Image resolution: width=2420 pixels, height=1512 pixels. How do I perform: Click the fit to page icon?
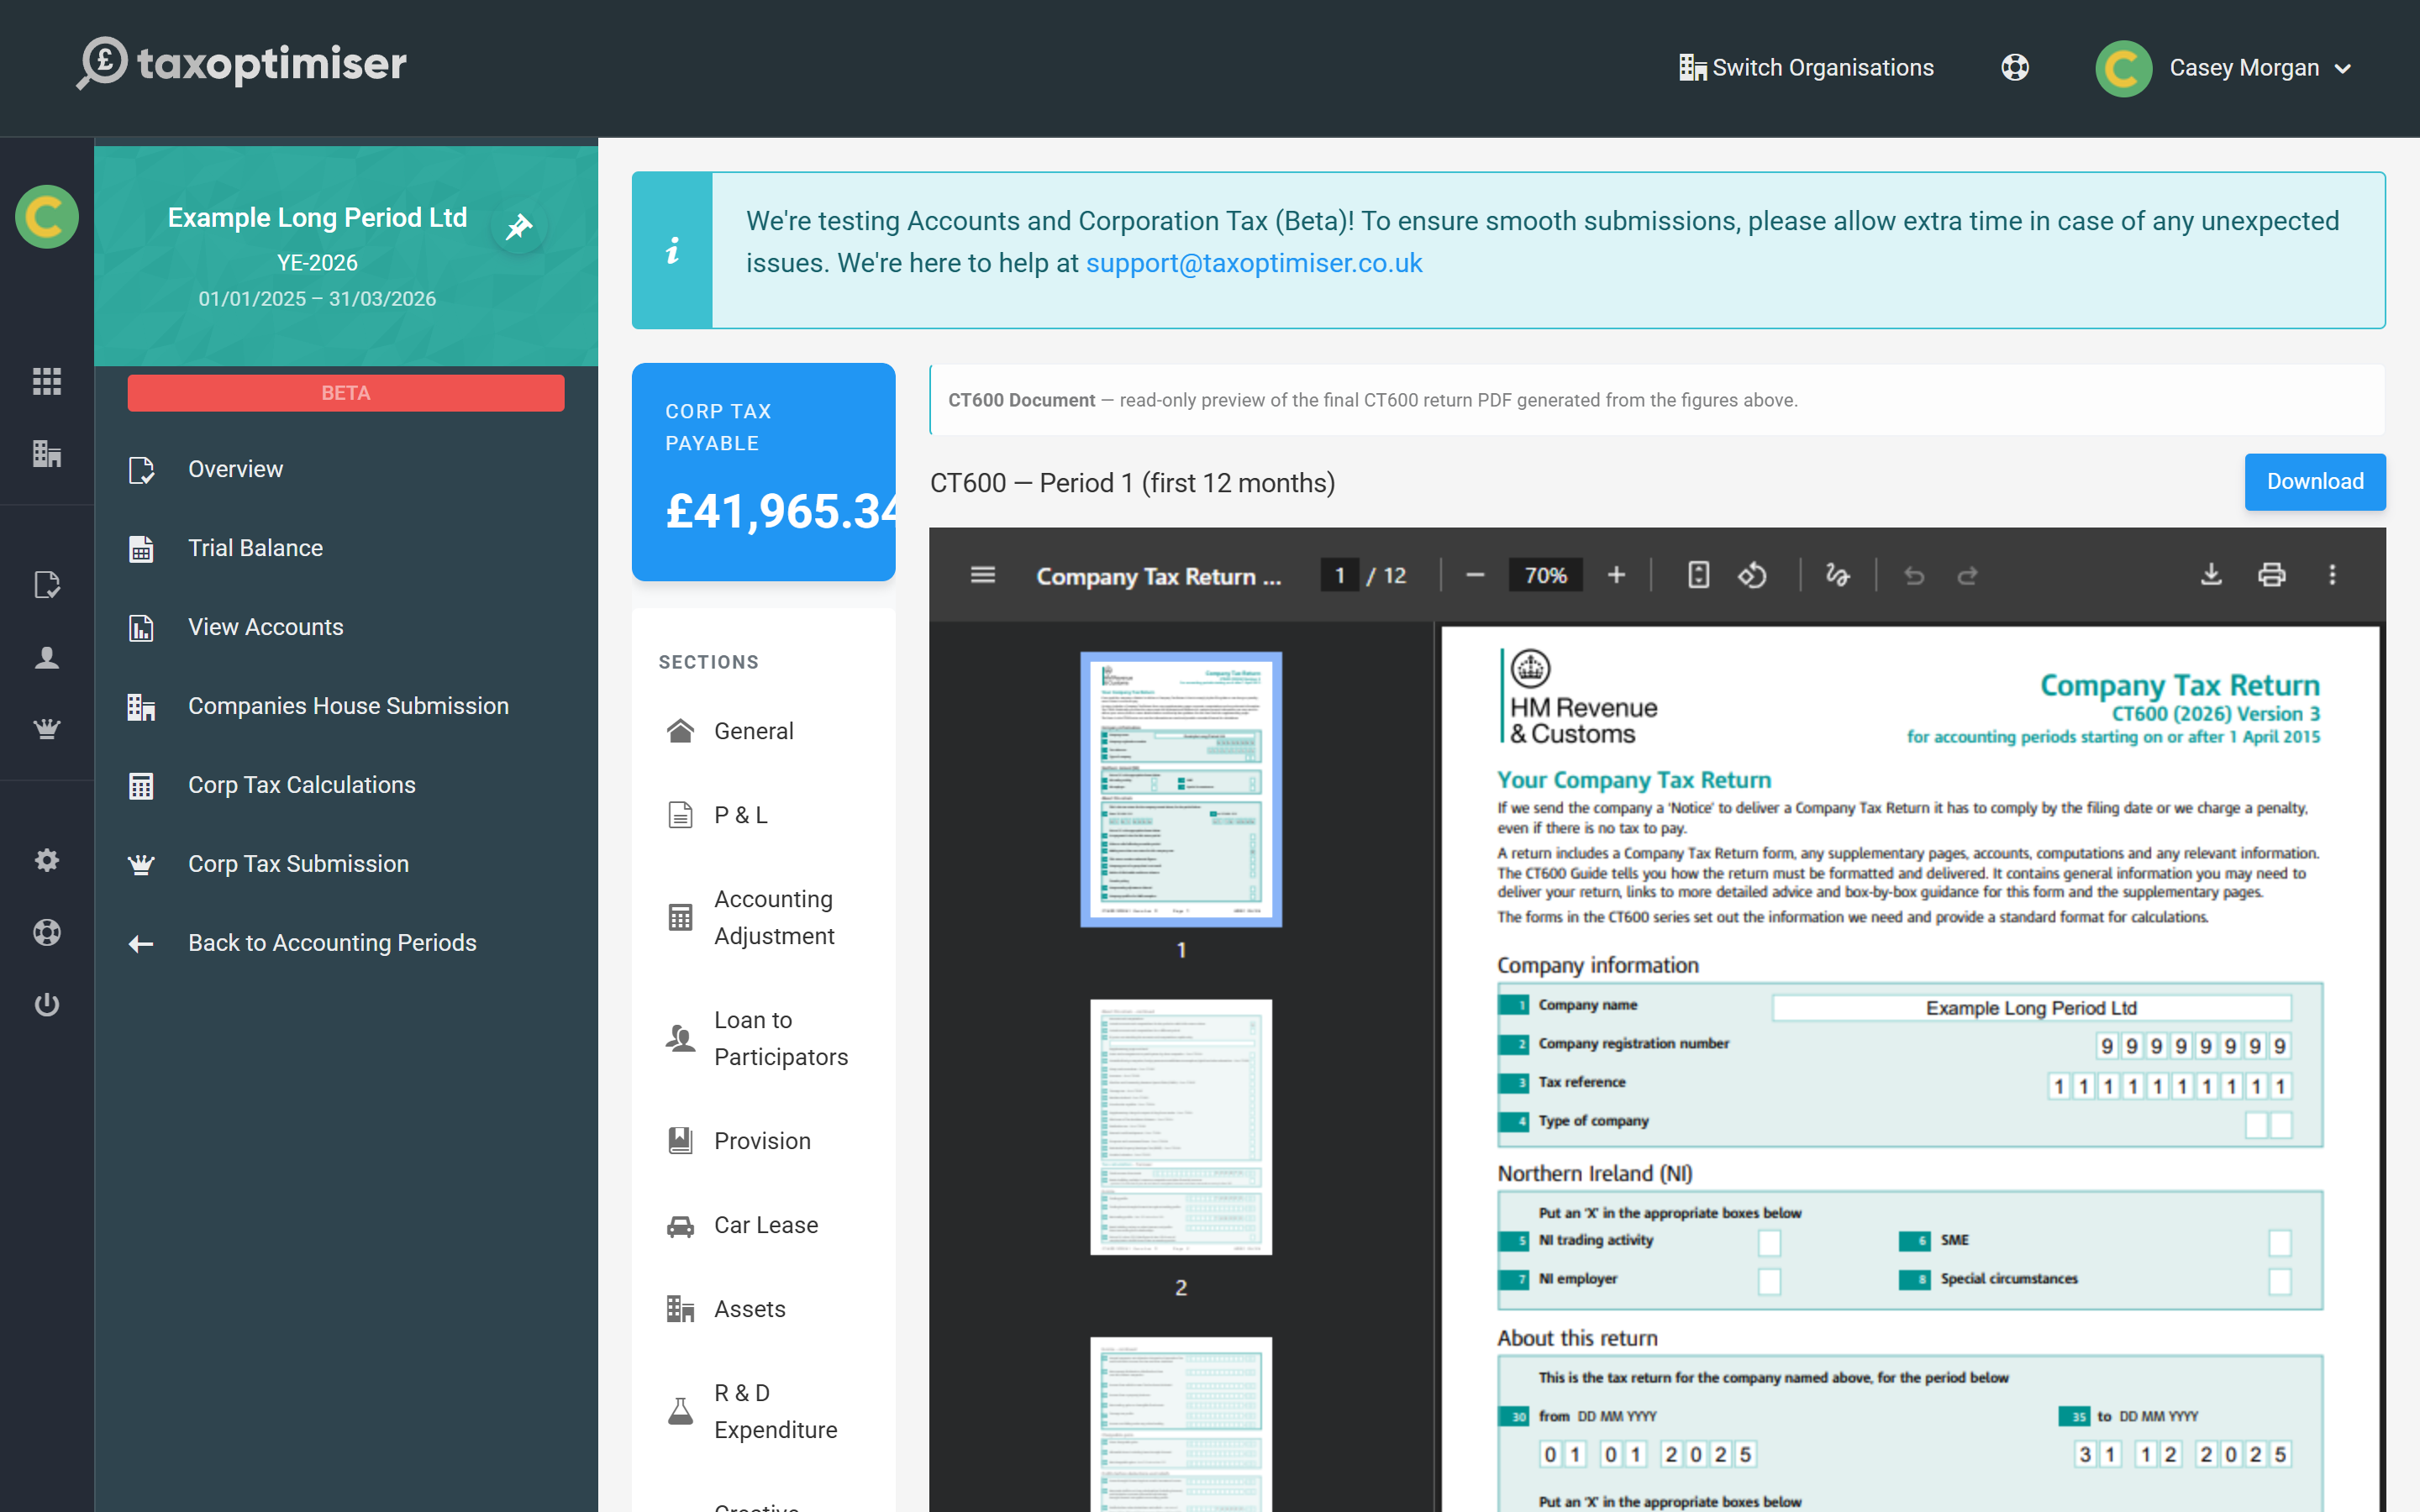point(1698,575)
